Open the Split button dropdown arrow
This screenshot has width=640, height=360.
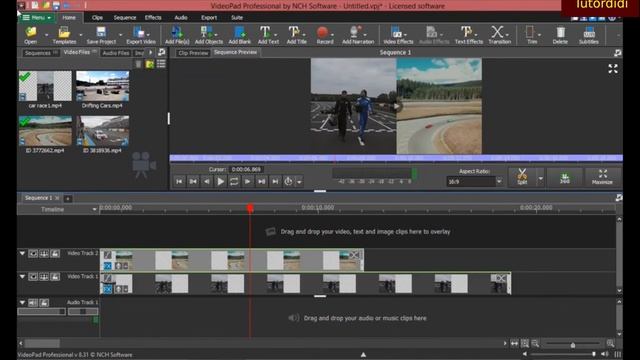[x=541, y=178]
